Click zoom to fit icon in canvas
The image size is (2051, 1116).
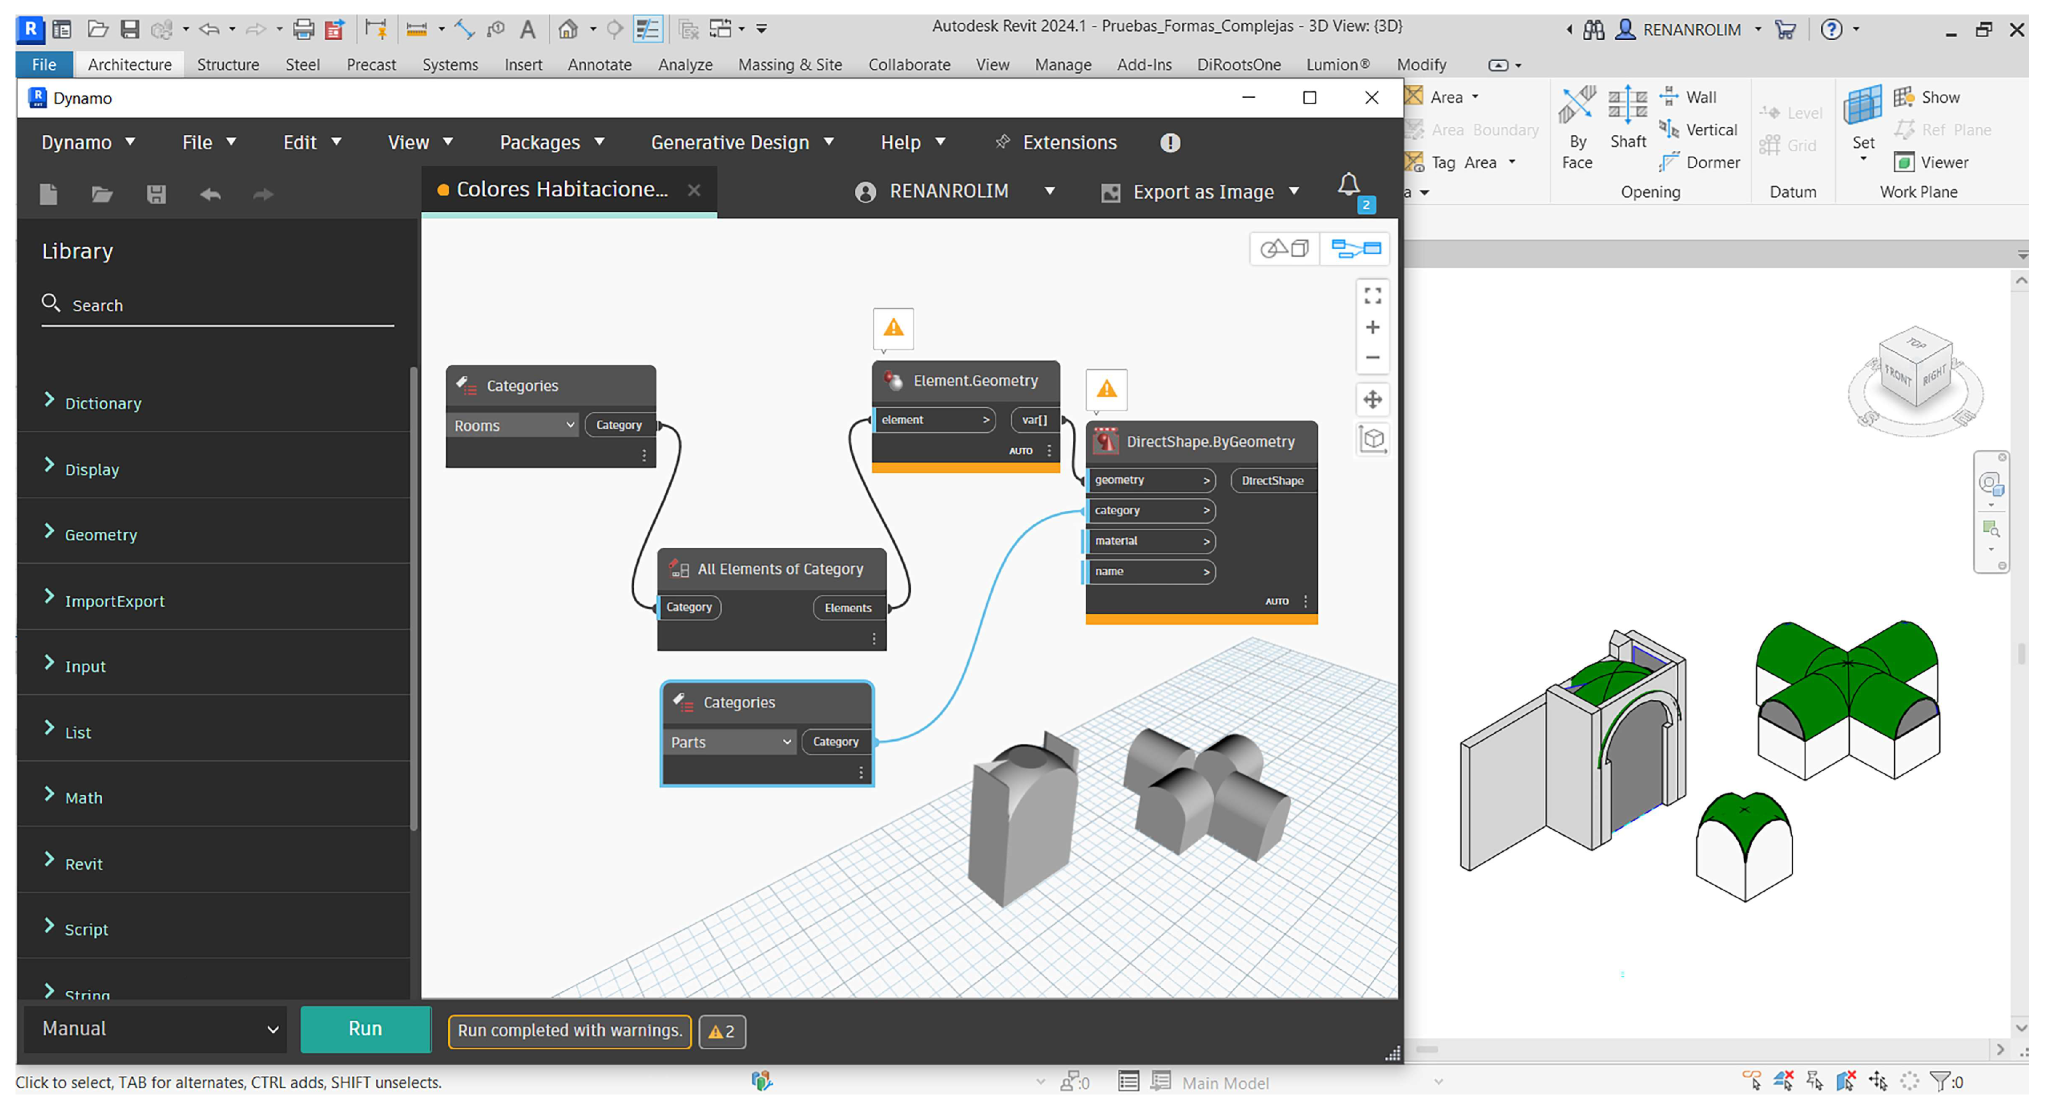[x=1372, y=296]
